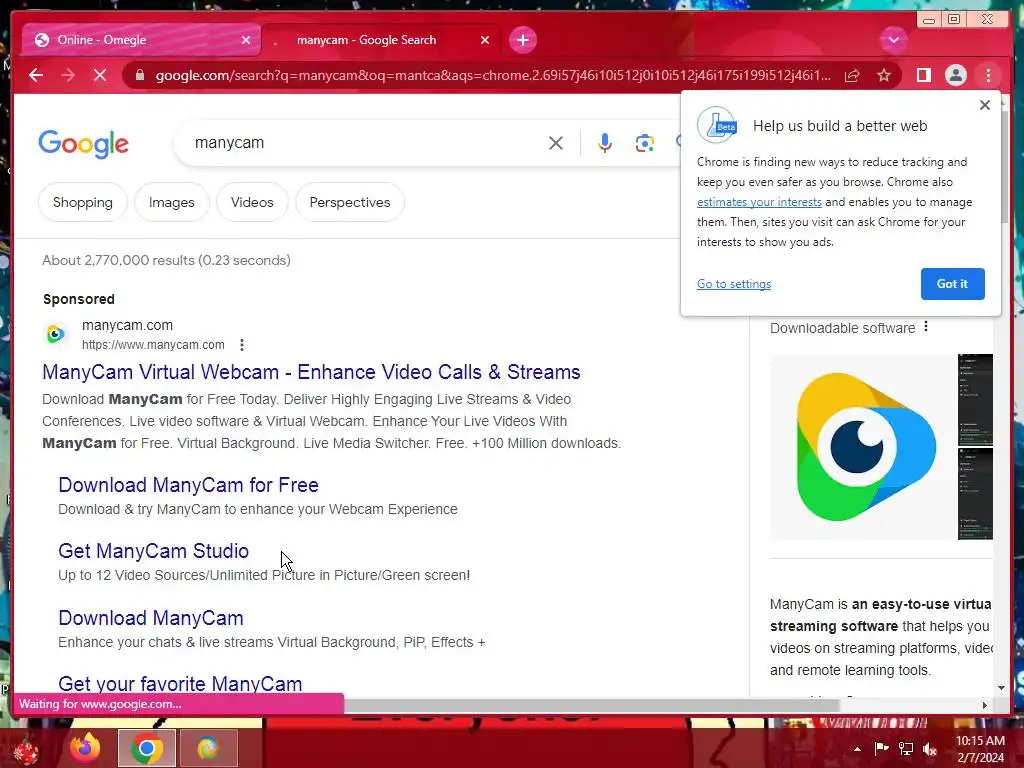Share this page from address bar
The height and width of the screenshot is (768, 1024).
coord(852,75)
